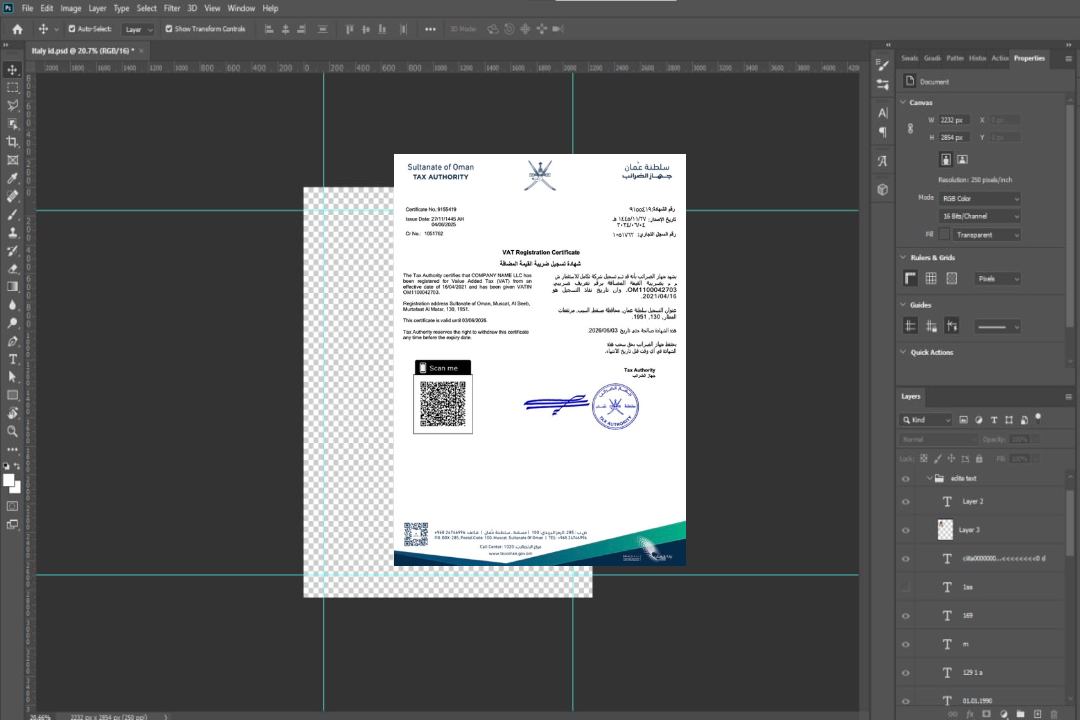Screen dimensions: 1080x720
Task: Switch to the History panel tab
Action: coord(977,58)
